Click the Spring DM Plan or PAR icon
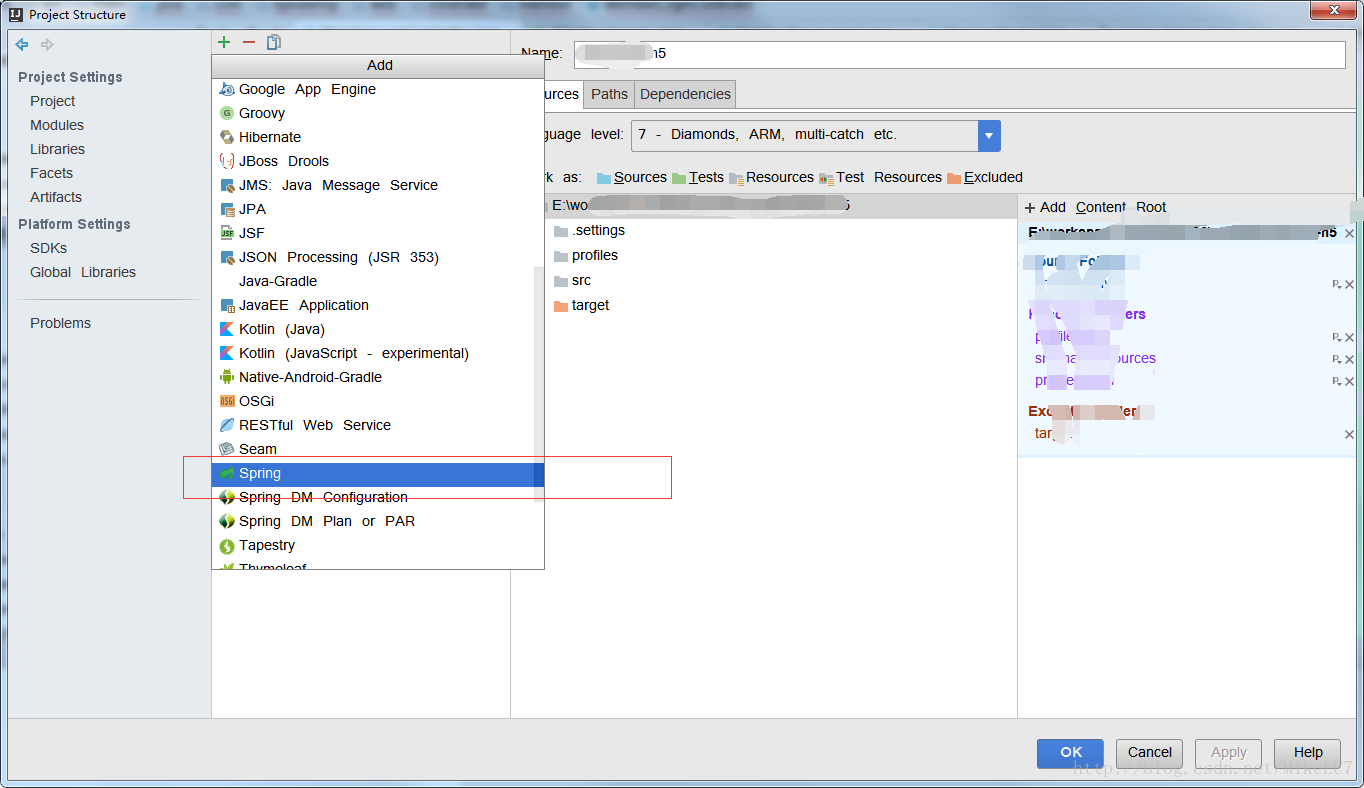 227,521
